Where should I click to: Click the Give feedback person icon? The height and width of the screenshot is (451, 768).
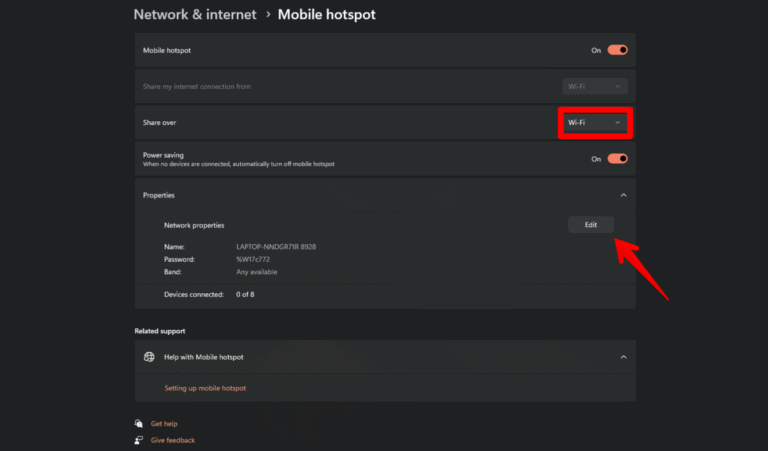139,440
